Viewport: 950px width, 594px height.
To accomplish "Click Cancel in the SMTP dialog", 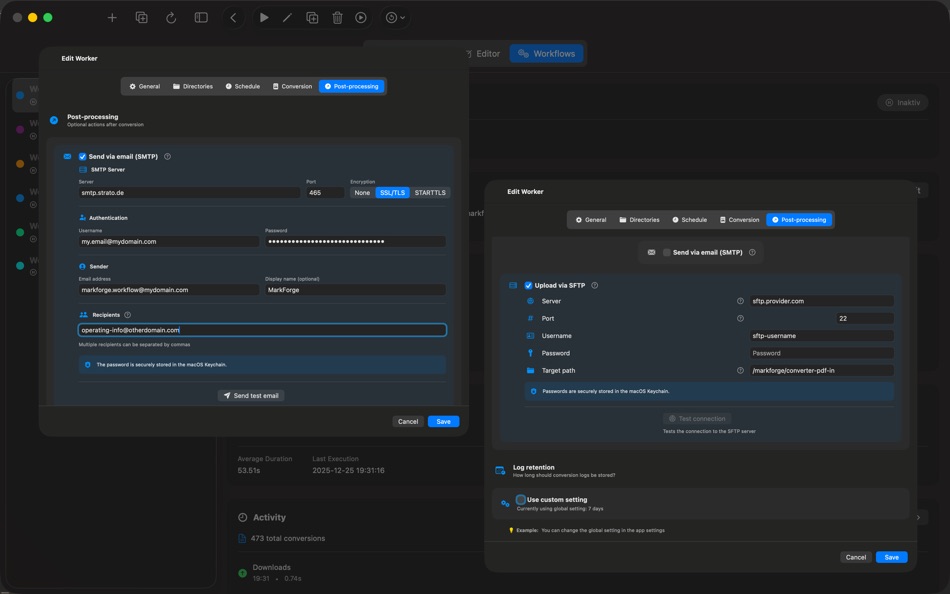I will point(408,421).
